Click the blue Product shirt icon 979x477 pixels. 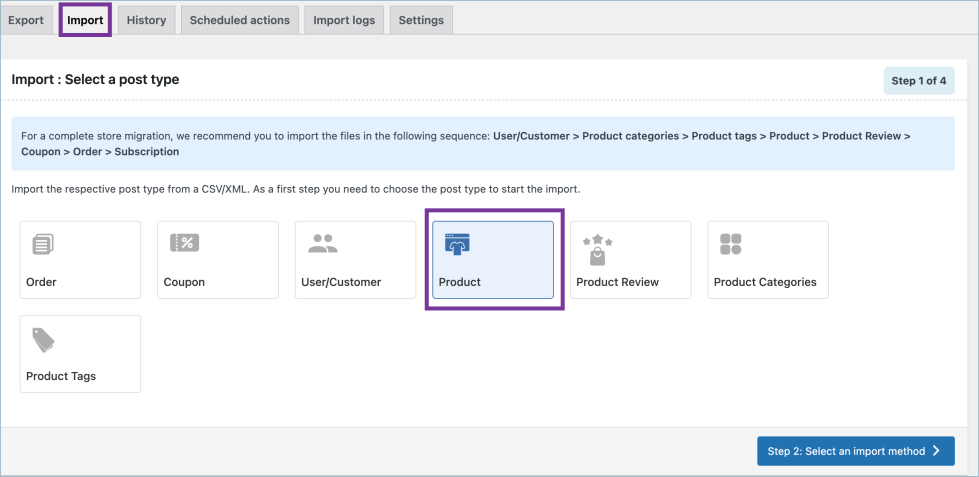click(x=457, y=243)
